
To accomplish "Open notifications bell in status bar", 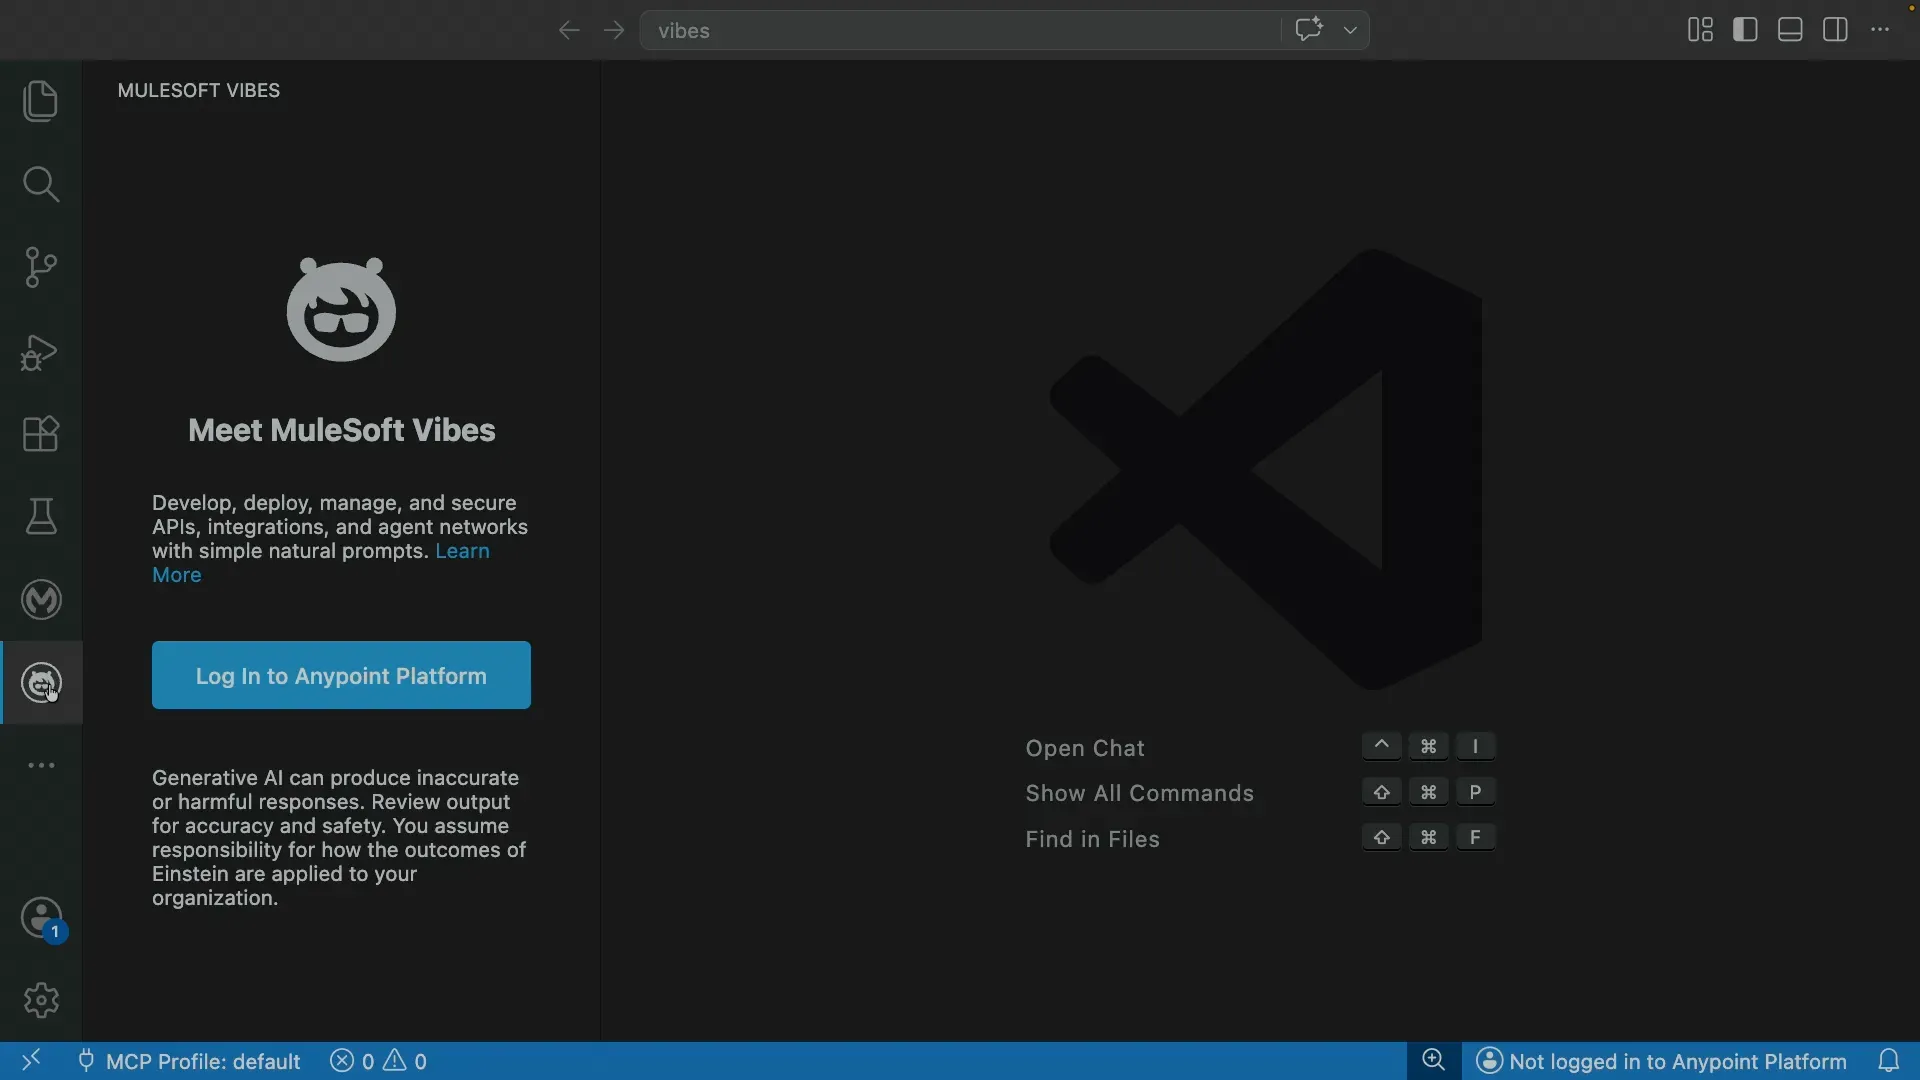I will pyautogui.click(x=1889, y=1060).
